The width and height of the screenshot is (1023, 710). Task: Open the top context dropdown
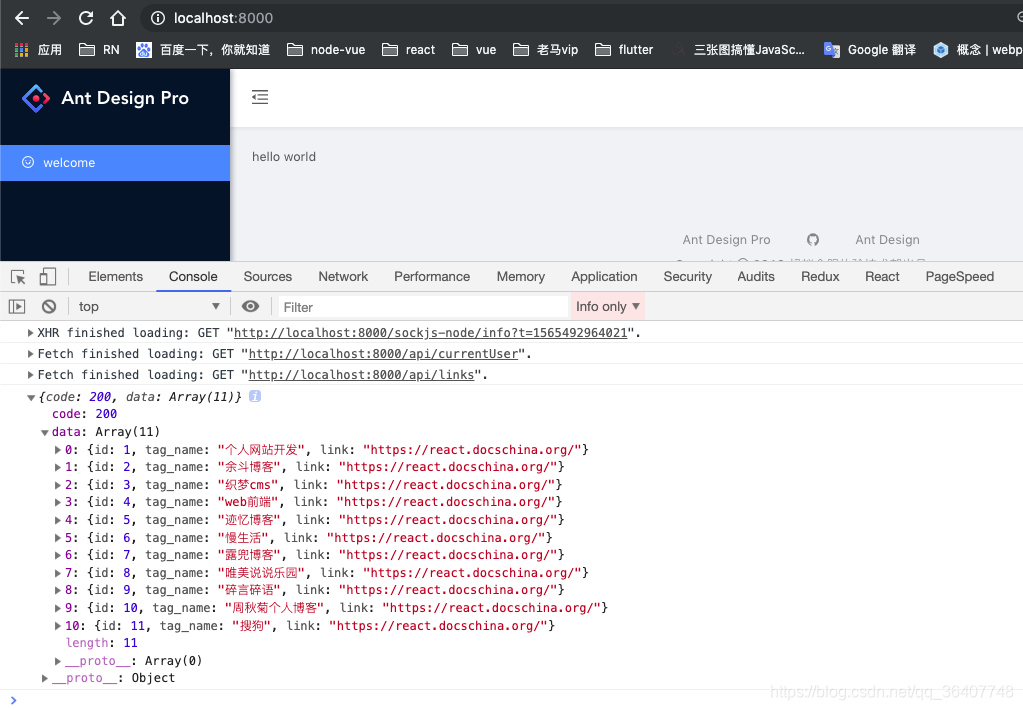(149, 307)
